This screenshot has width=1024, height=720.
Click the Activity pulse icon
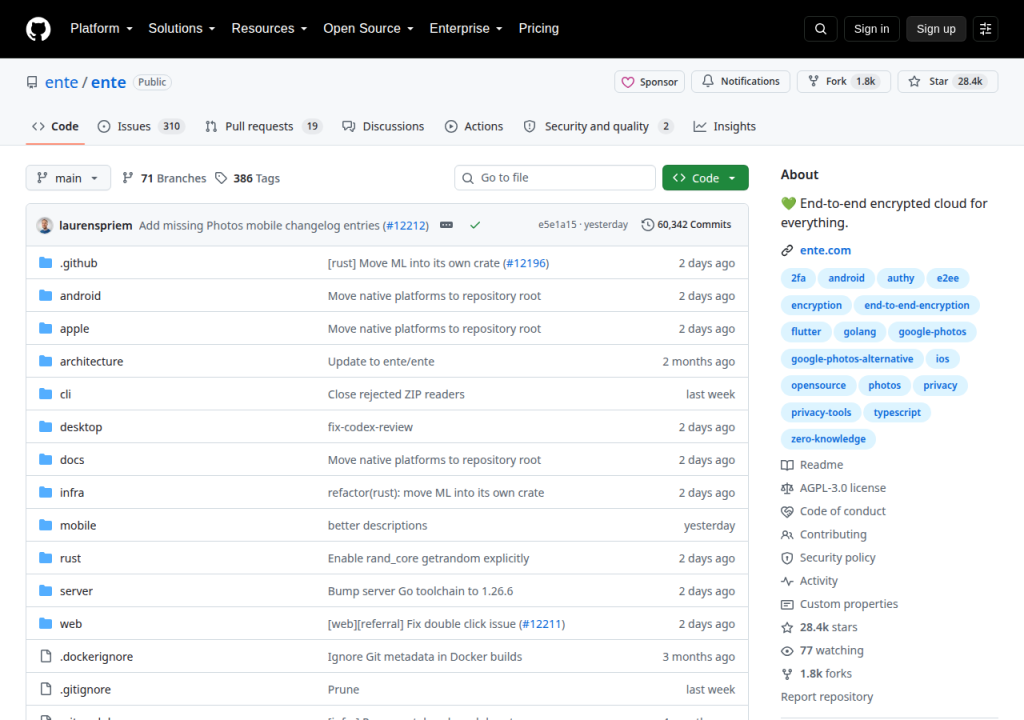(x=787, y=581)
